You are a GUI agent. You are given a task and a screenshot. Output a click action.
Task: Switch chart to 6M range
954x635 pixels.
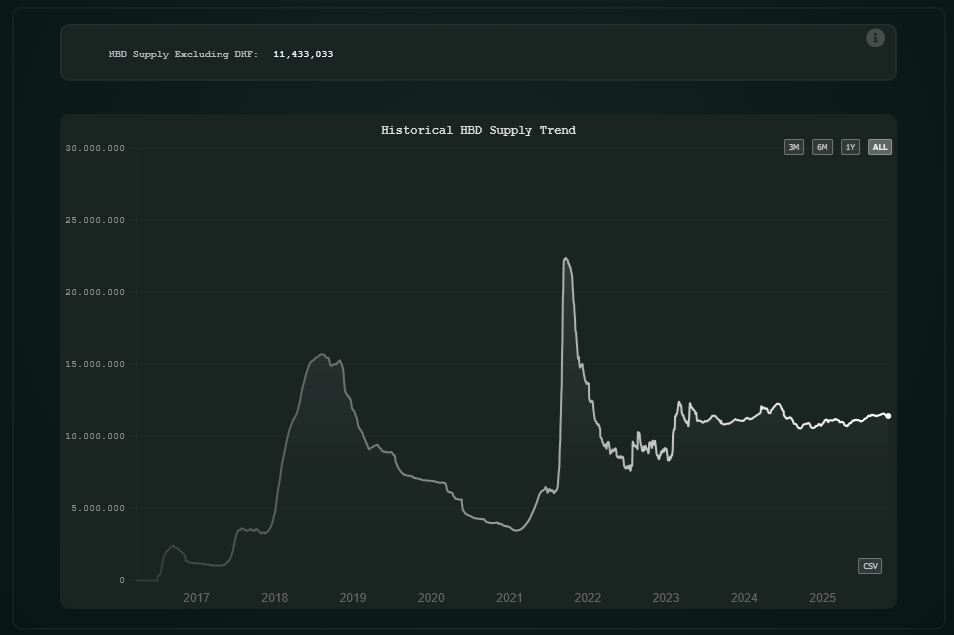tap(822, 147)
